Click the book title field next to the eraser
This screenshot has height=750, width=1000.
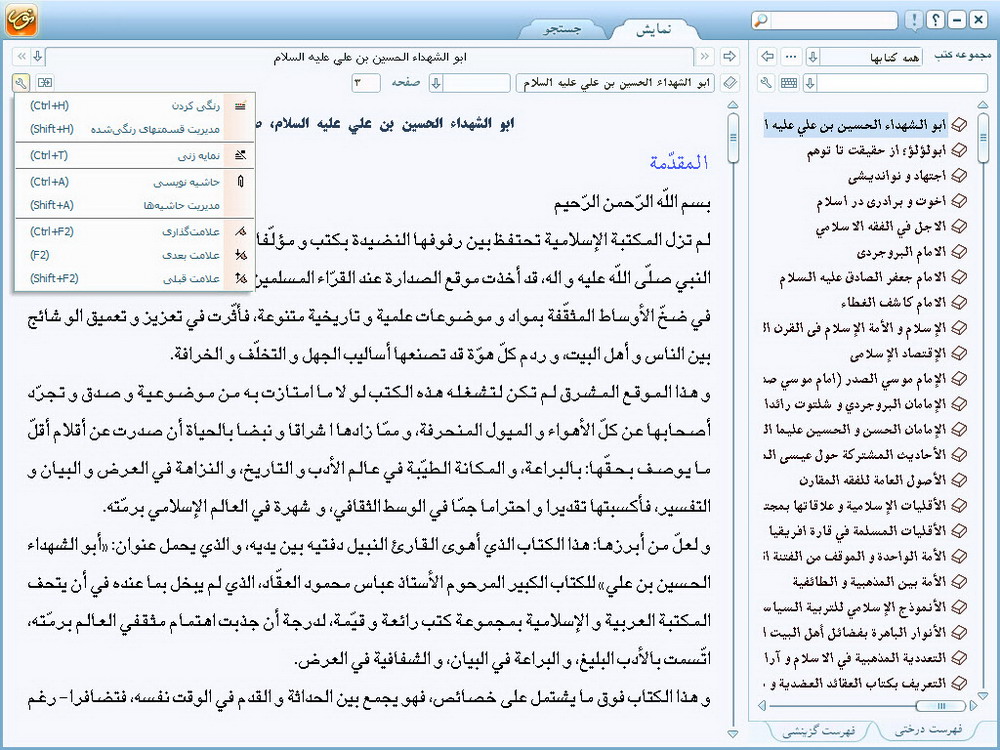click(x=616, y=83)
